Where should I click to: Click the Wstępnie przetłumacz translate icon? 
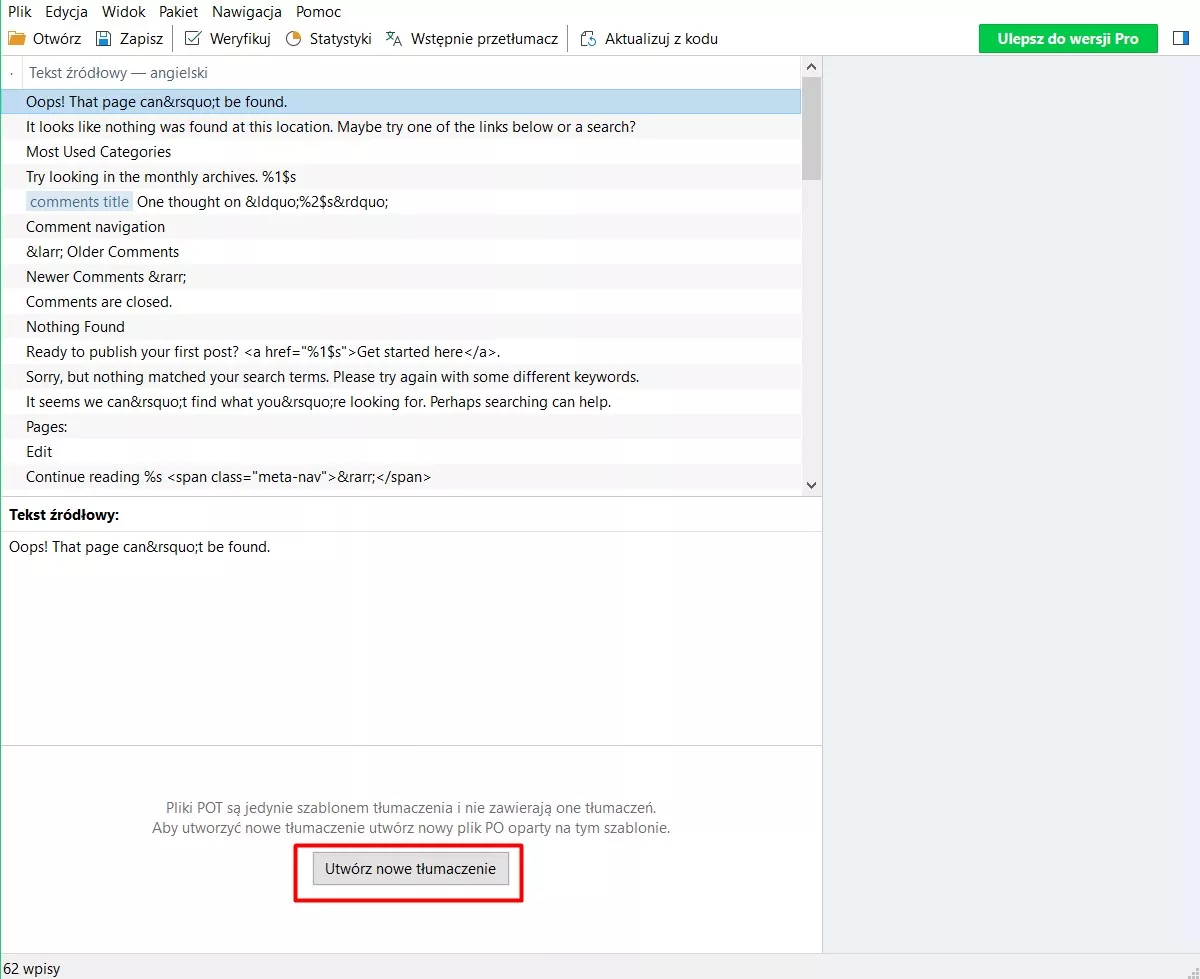[x=394, y=39]
